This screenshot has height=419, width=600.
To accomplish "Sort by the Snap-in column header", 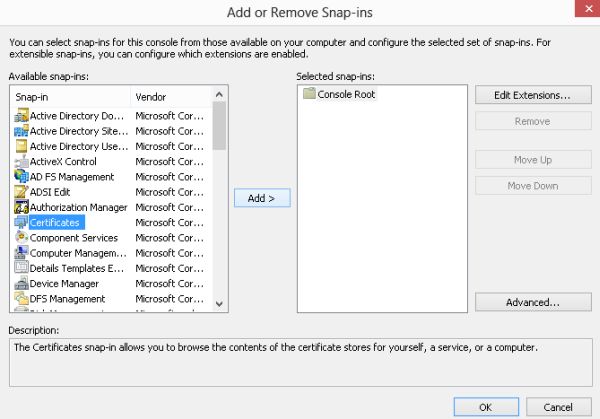I will coord(71,97).
